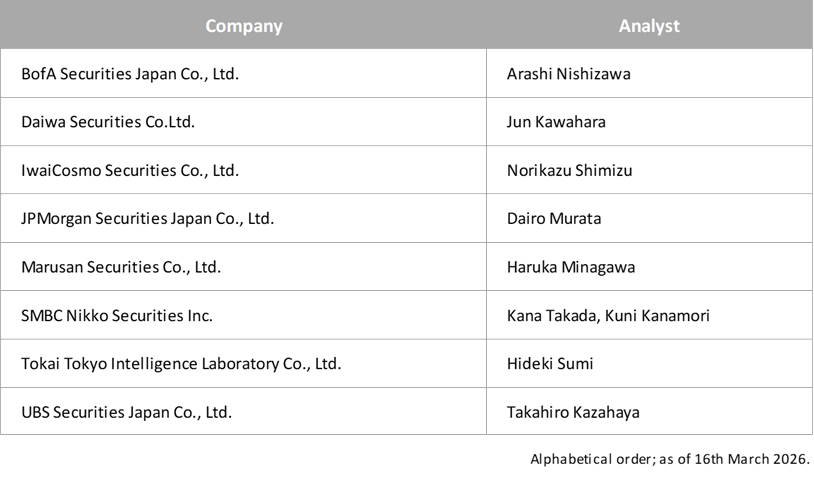Image resolution: width=814 pixels, height=483 pixels.
Task: Select analyst Jun Kawahara cell
Action: tap(556, 122)
